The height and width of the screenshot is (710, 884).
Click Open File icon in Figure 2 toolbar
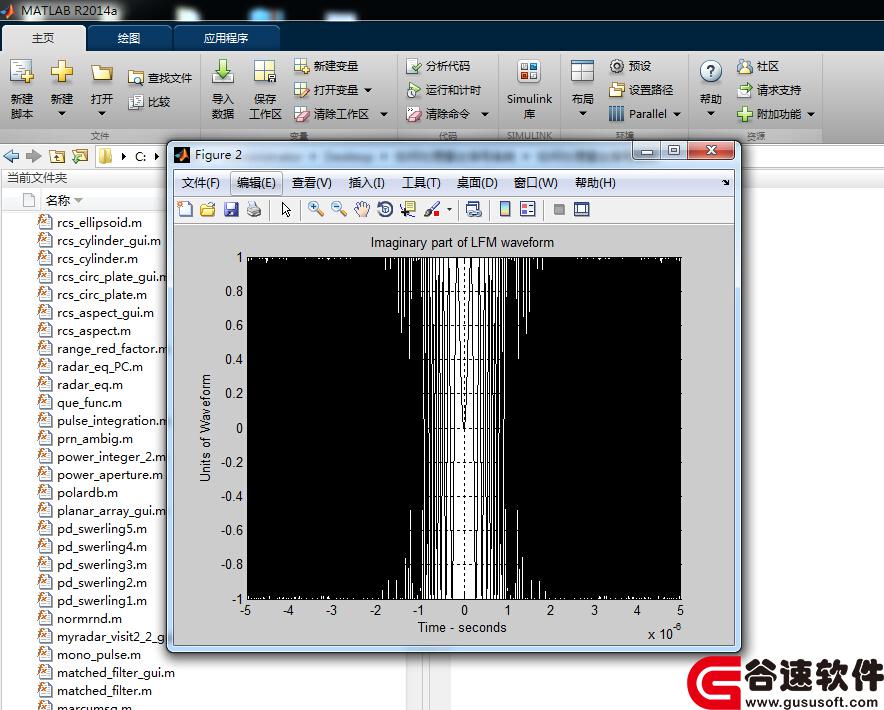[207, 210]
